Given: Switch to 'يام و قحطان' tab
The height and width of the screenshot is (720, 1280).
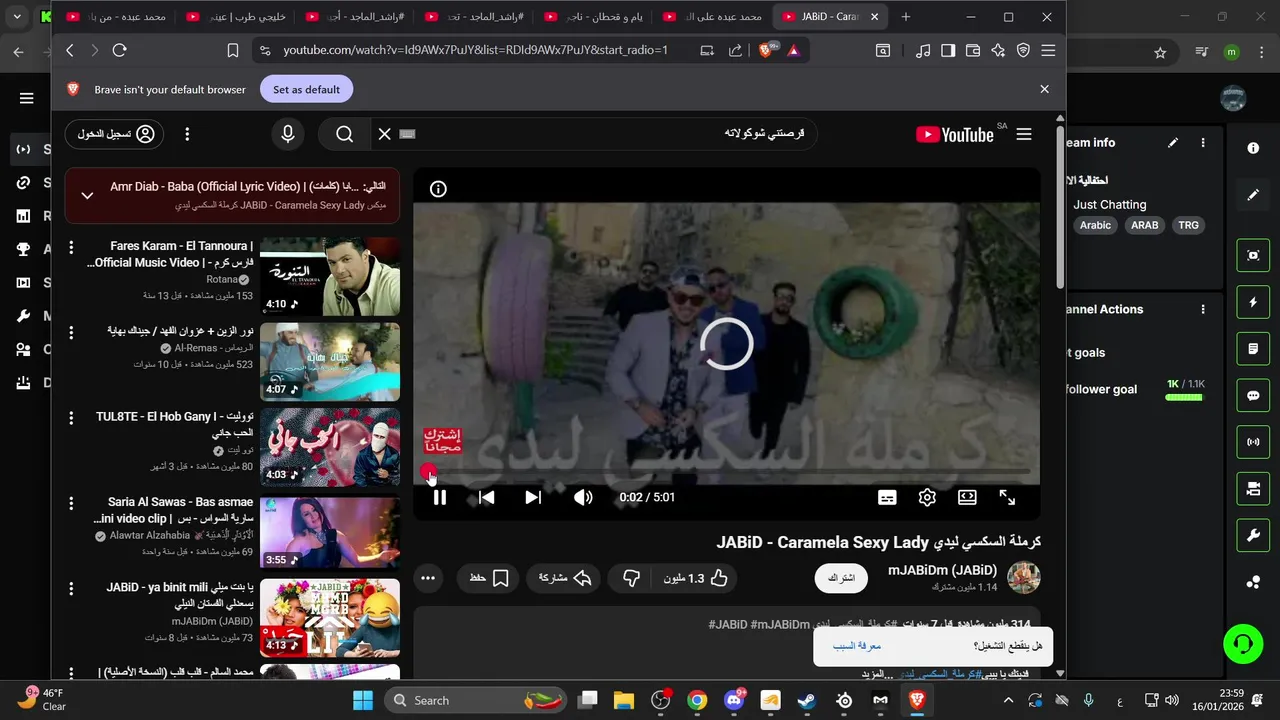Looking at the screenshot, I should (x=596, y=17).
